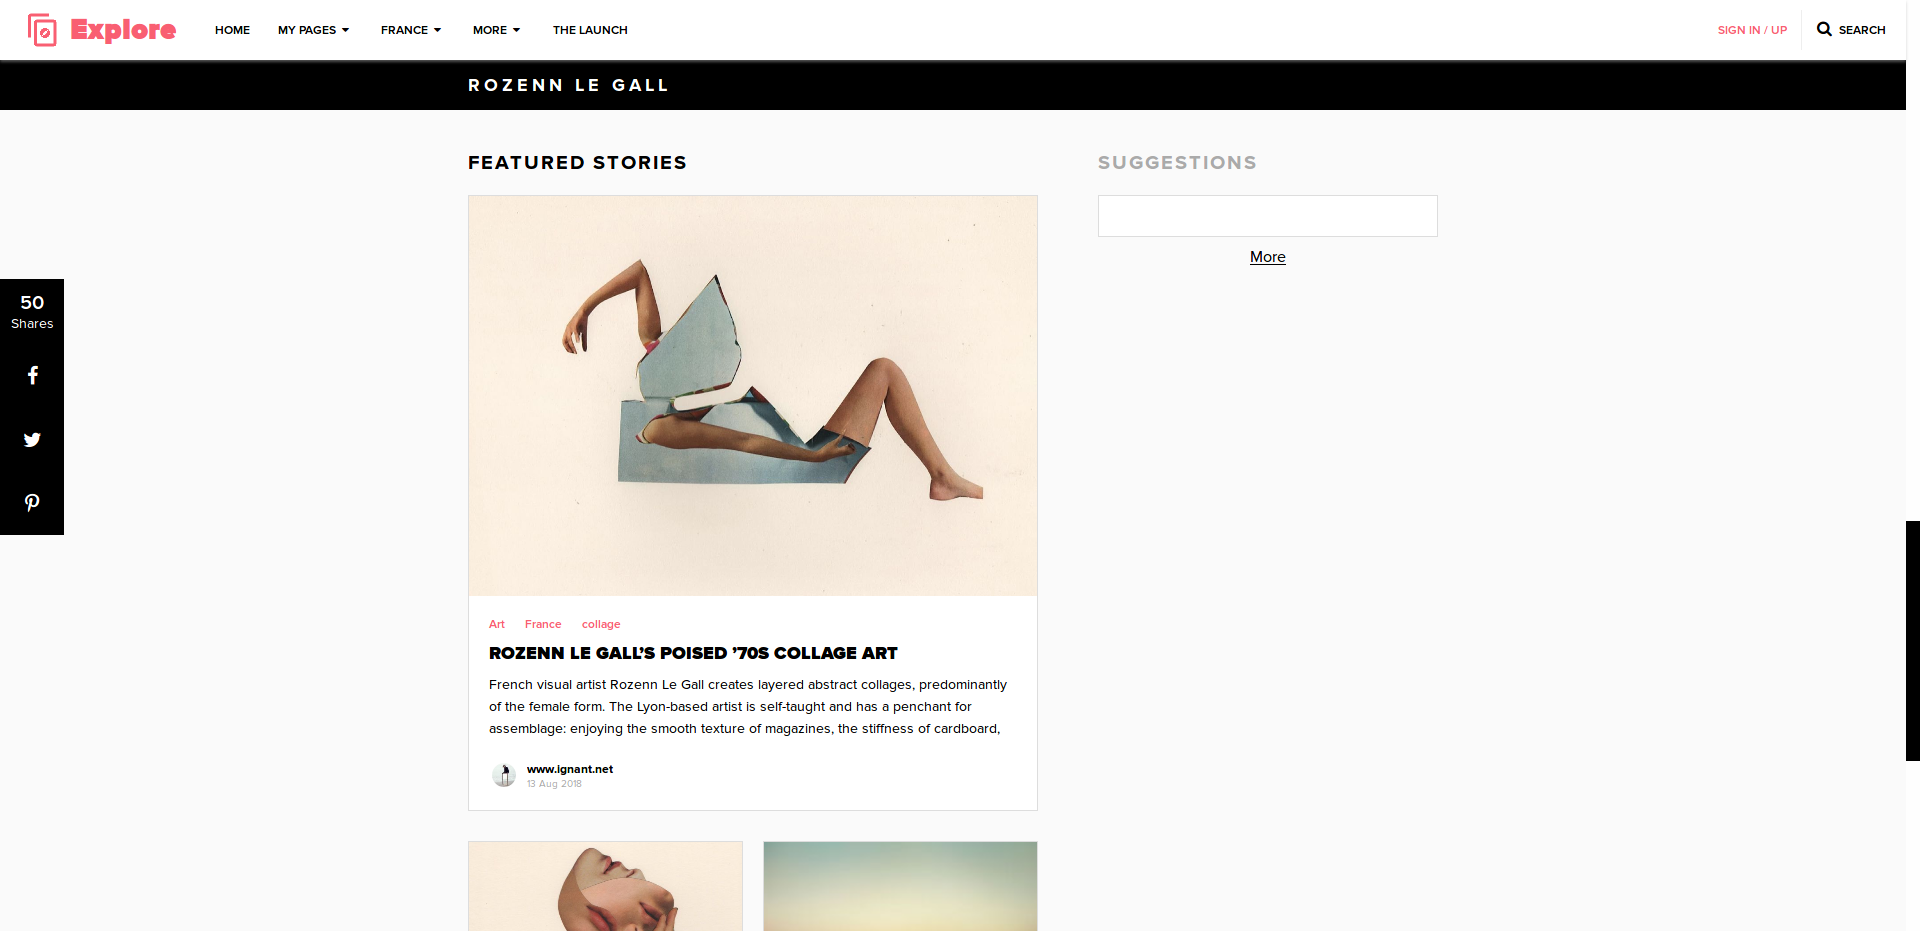Go to the Home menu item
Image resolution: width=1920 pixels, height=931 pixels.
232,30
